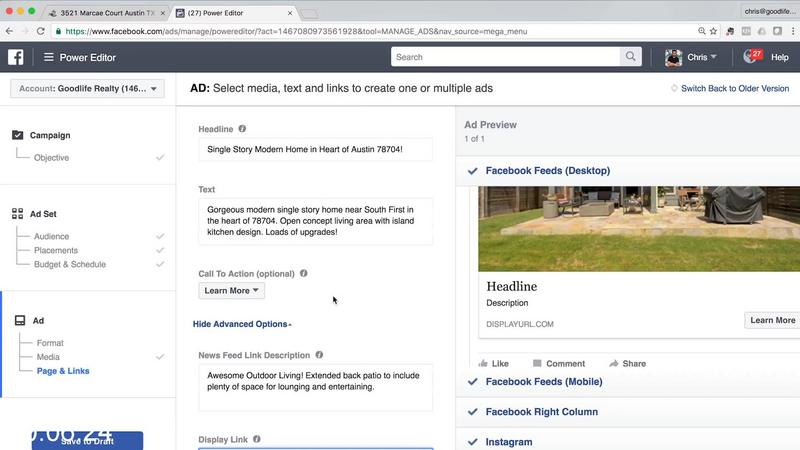Click the browser back arrow
800x450 pixels.
(x=9, y=31)
